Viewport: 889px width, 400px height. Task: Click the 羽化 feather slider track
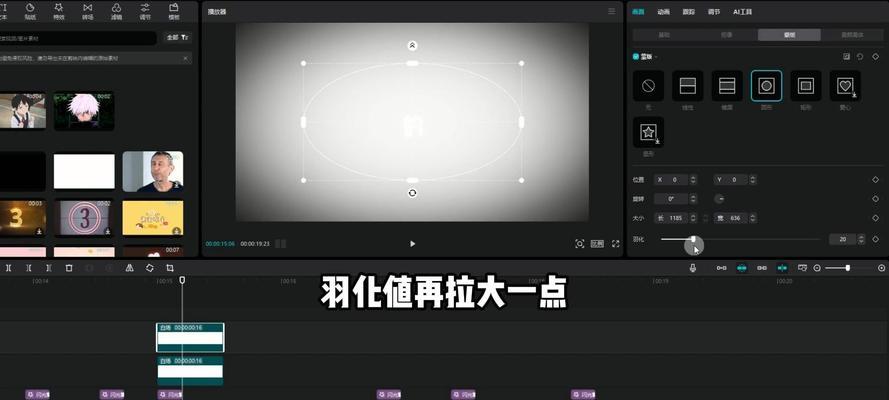pyautogui.click(x=740, y=239)
